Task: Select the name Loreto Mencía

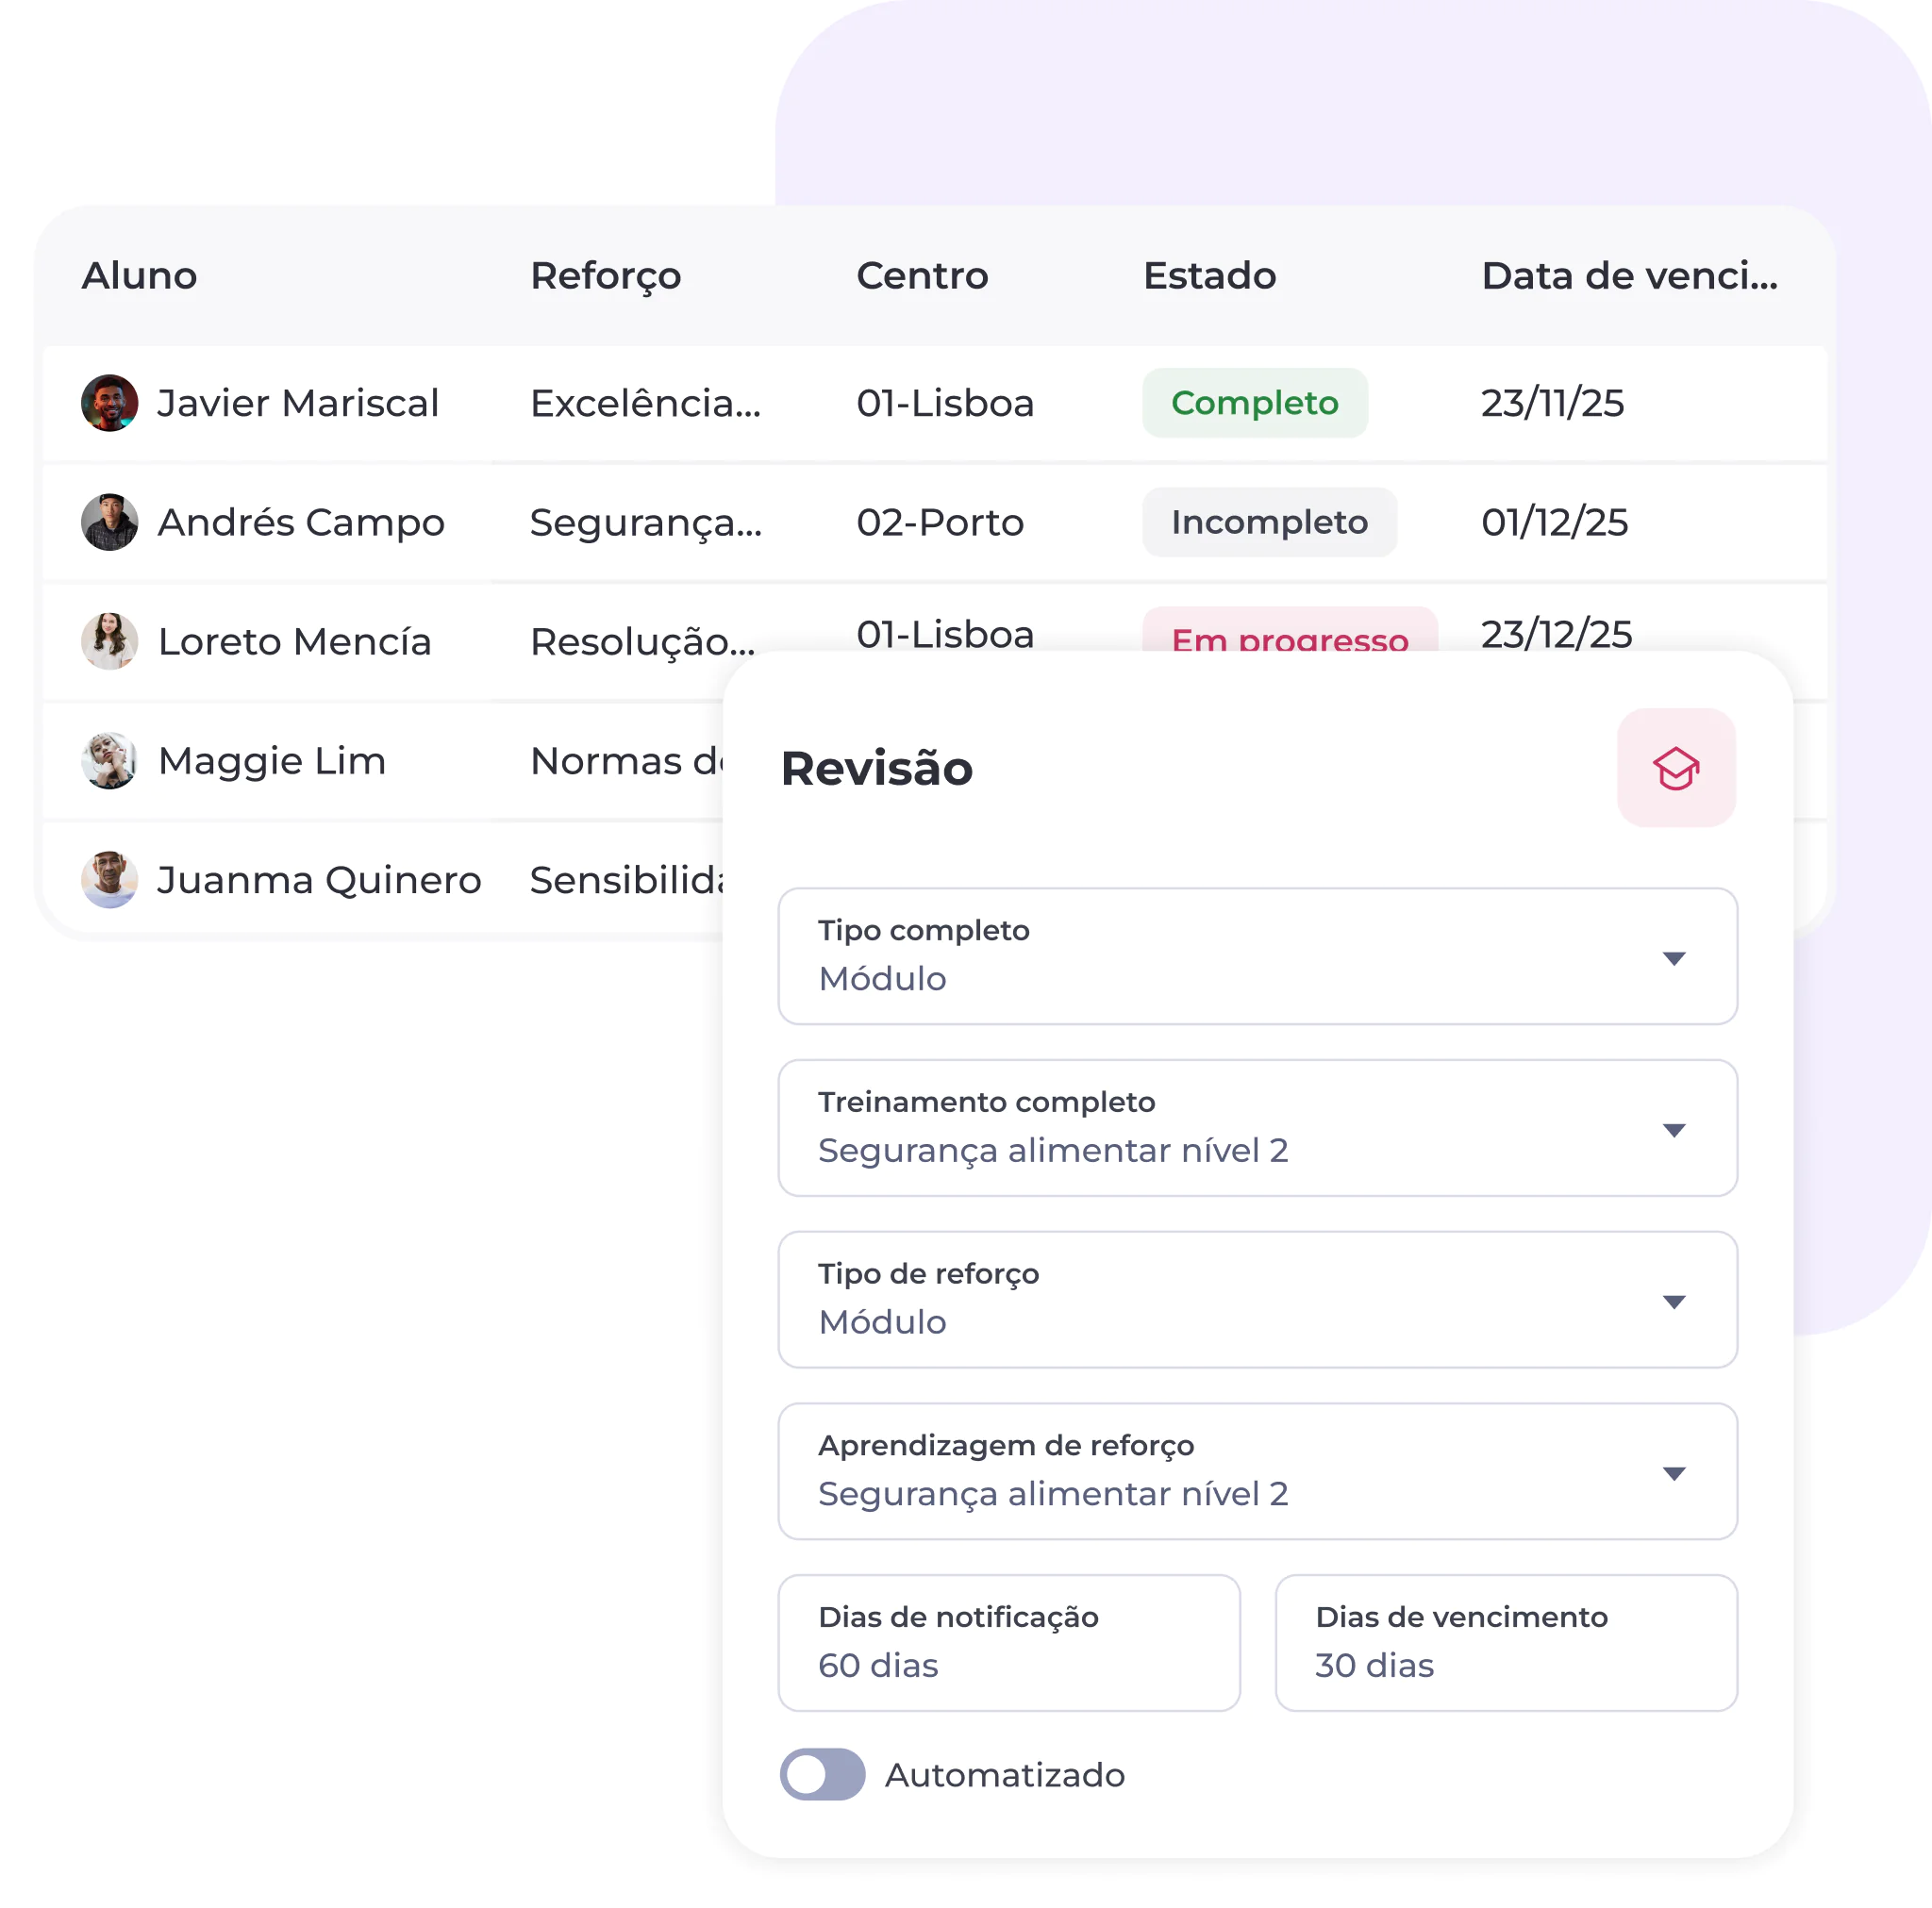Action: tap(295, 641)
